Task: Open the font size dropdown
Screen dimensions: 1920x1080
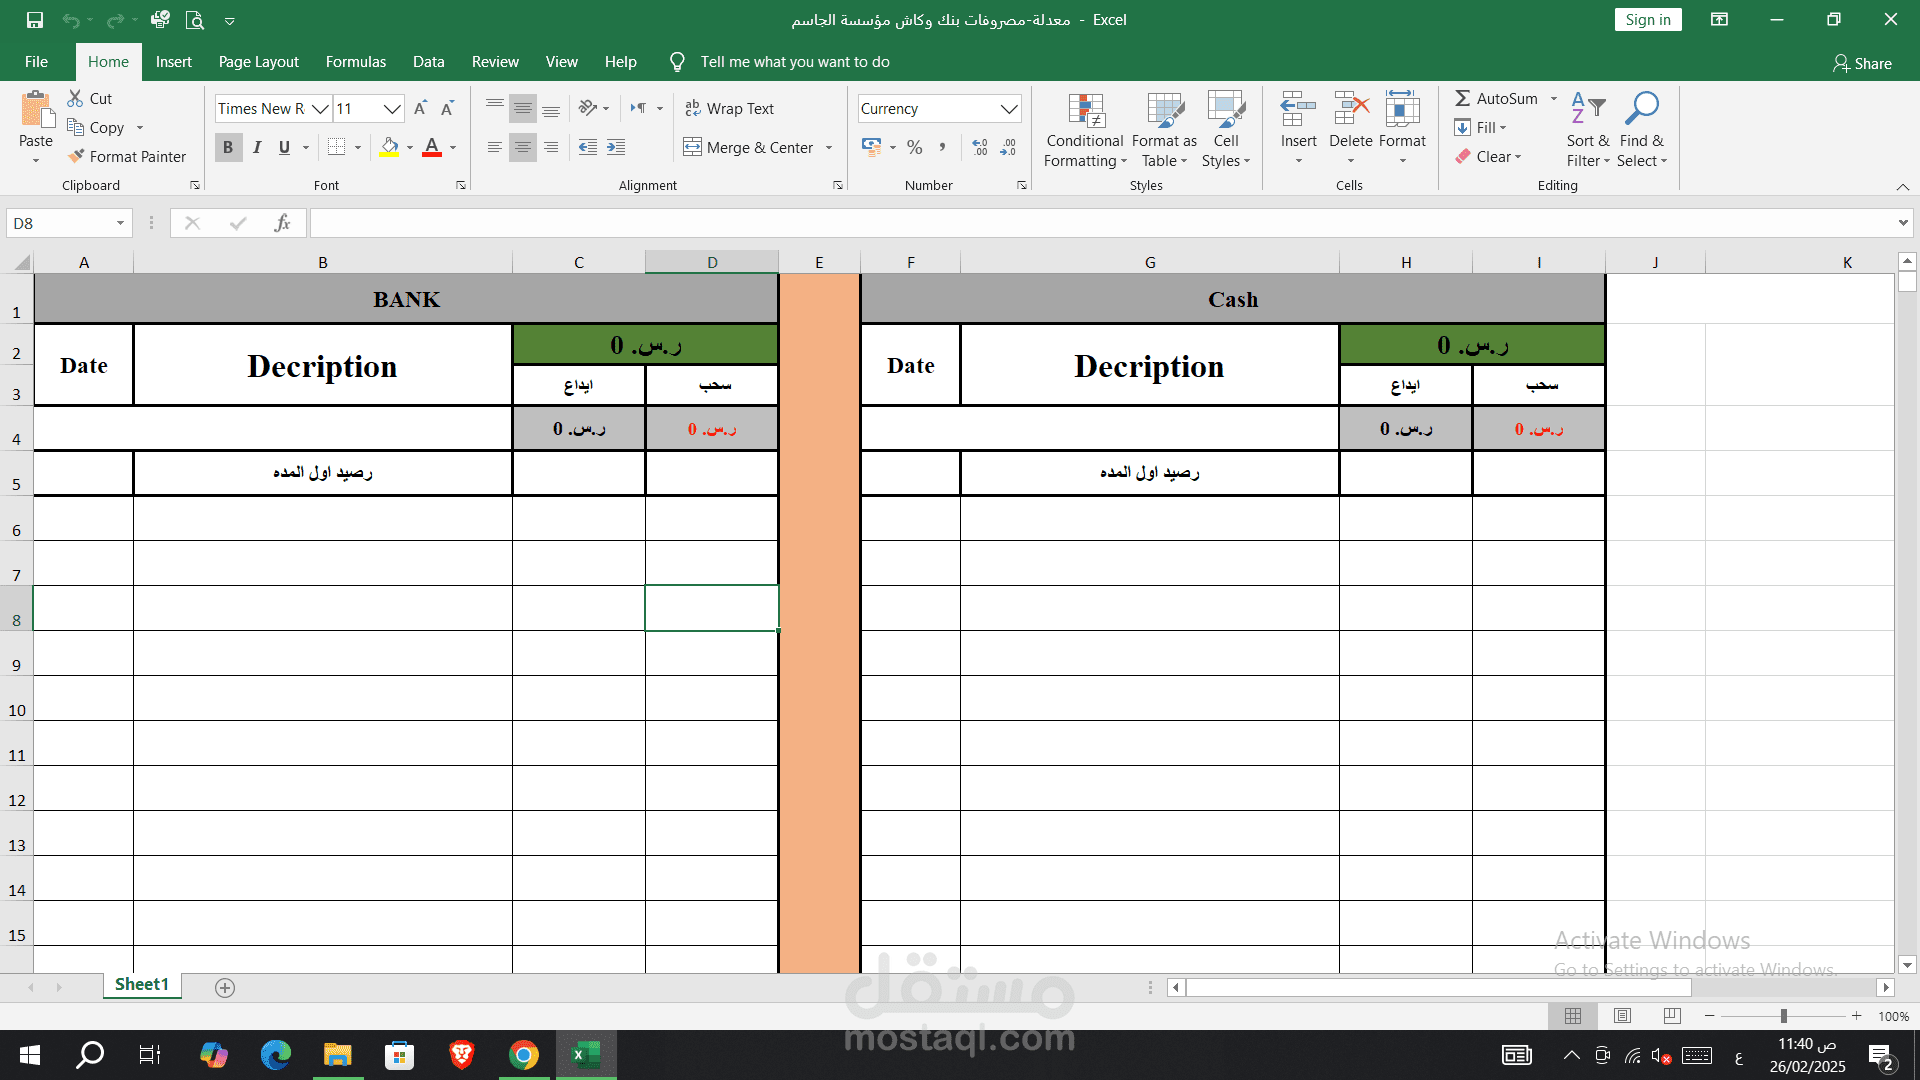Action: [392, 108]
